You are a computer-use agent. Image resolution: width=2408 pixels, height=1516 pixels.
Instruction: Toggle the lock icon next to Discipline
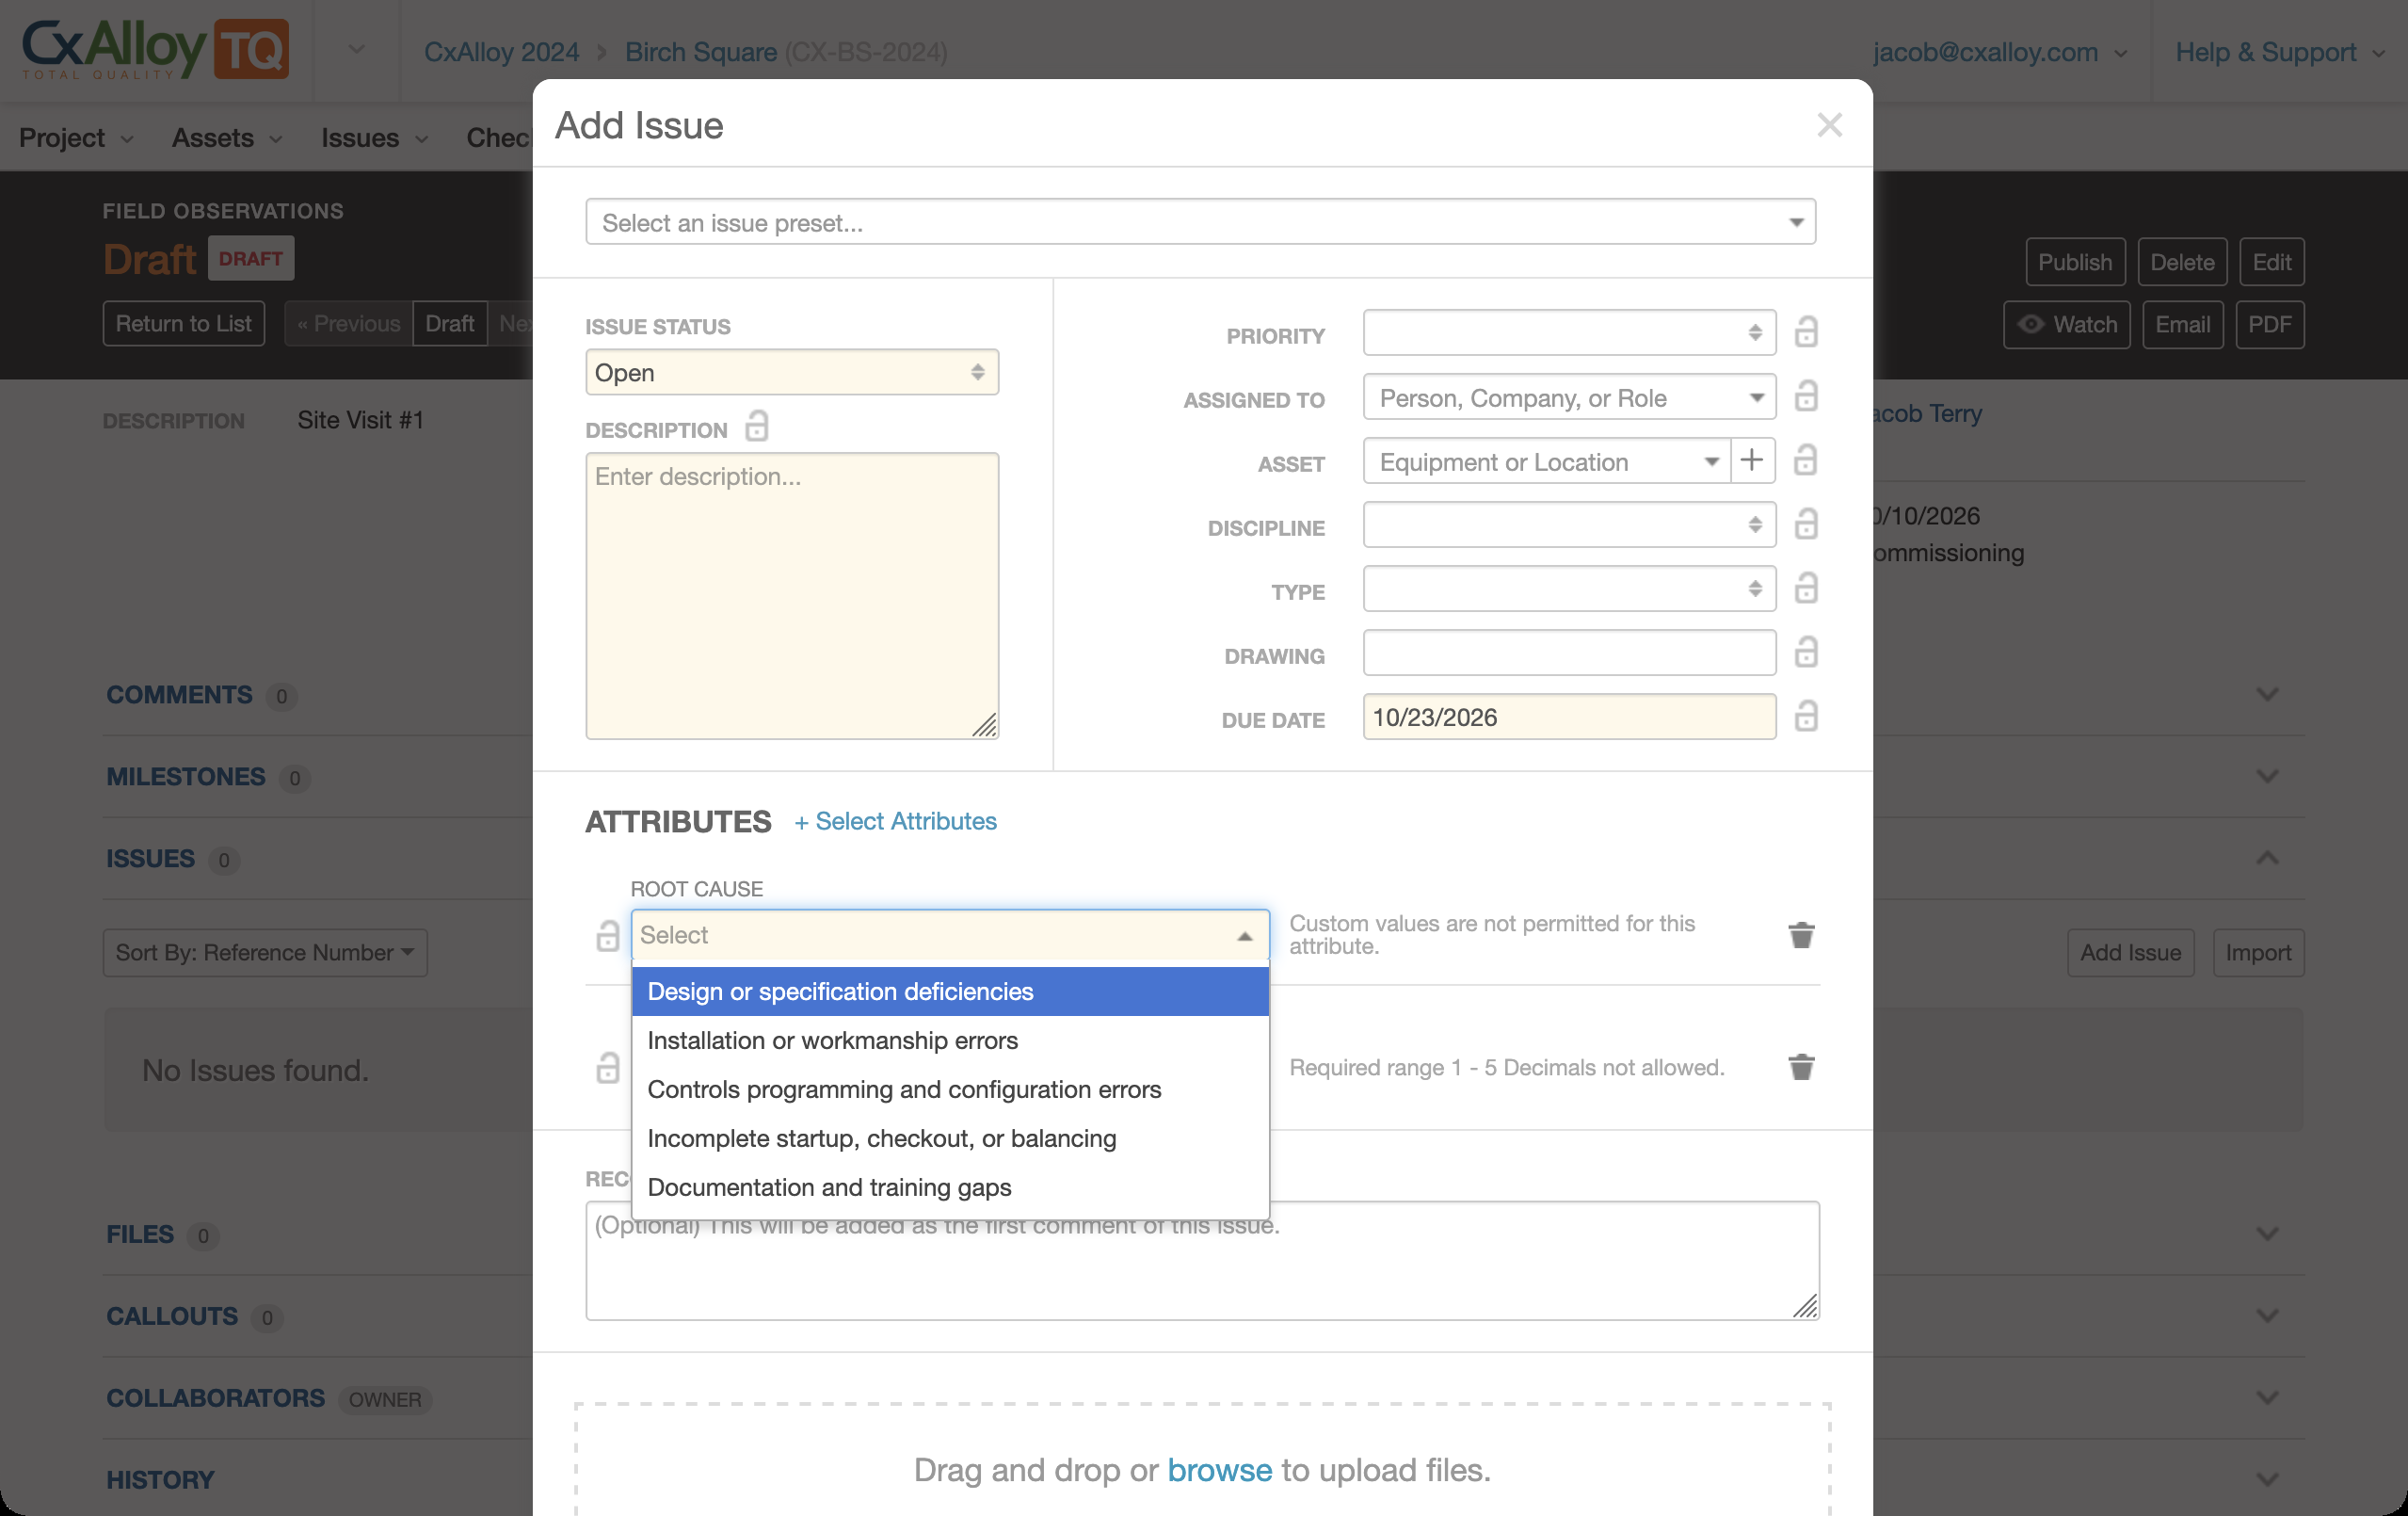pos(1805,524)
